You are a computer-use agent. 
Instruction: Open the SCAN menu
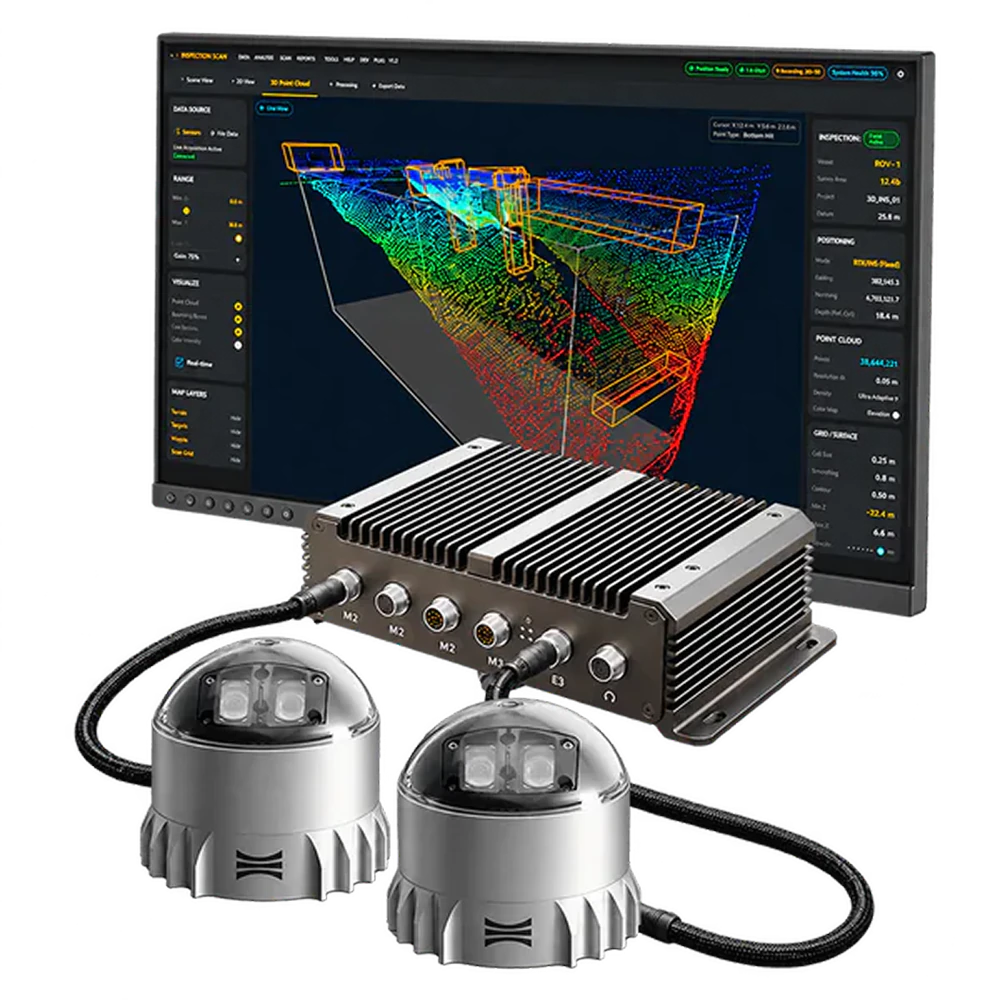pos(285,59)
